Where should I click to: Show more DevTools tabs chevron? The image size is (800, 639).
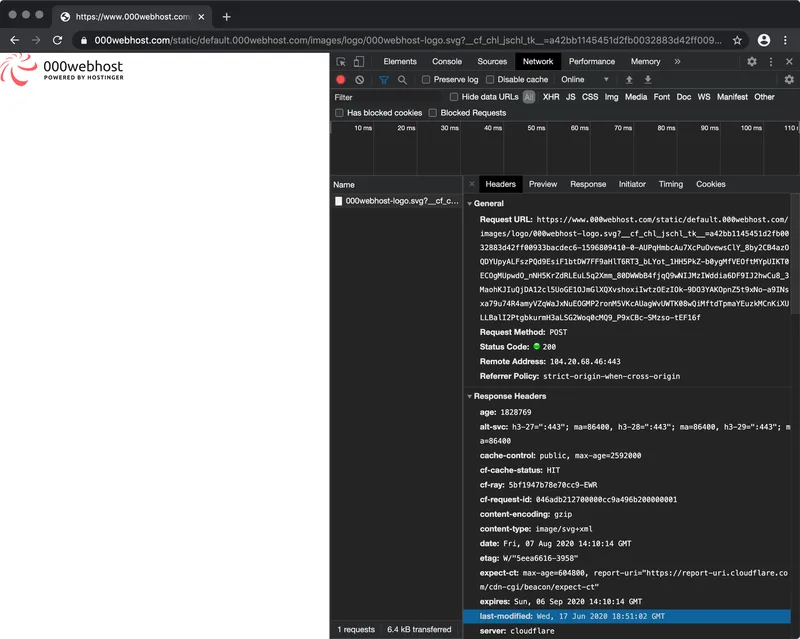677,62
